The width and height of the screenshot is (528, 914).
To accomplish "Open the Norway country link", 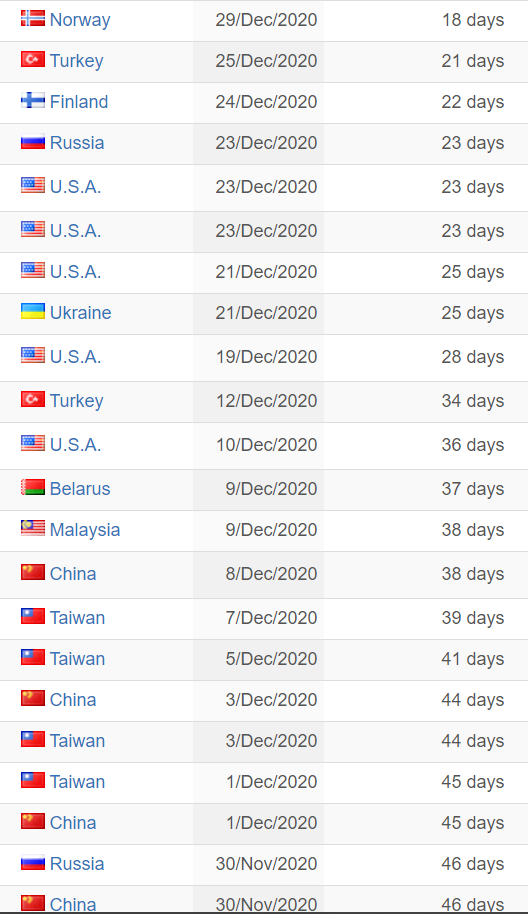I will [80, 20].
